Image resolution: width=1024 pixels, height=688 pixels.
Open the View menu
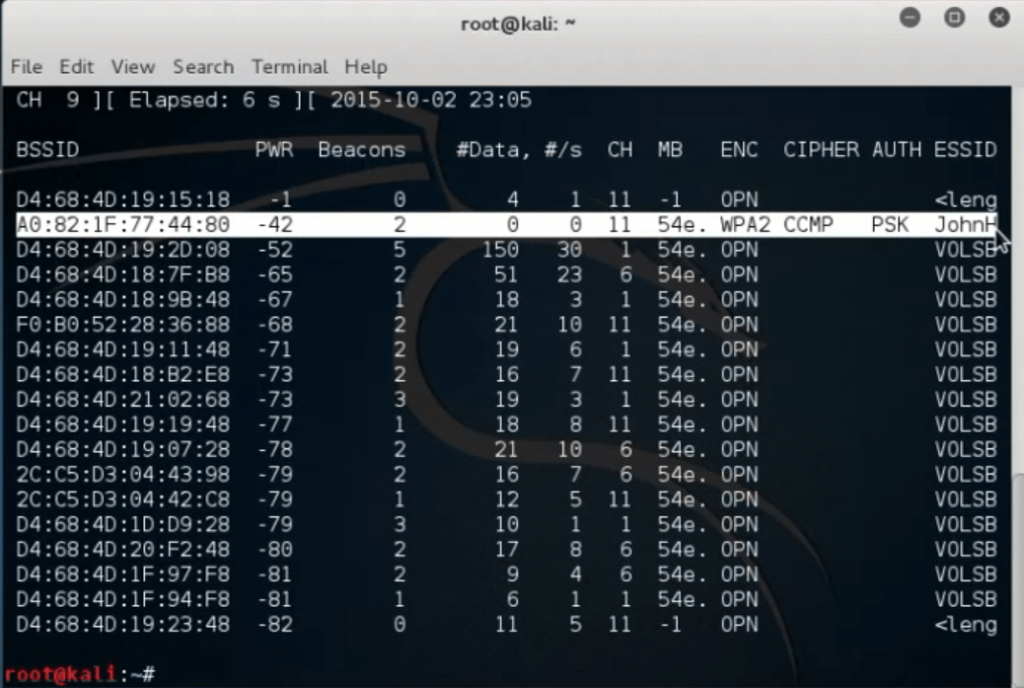133,67
